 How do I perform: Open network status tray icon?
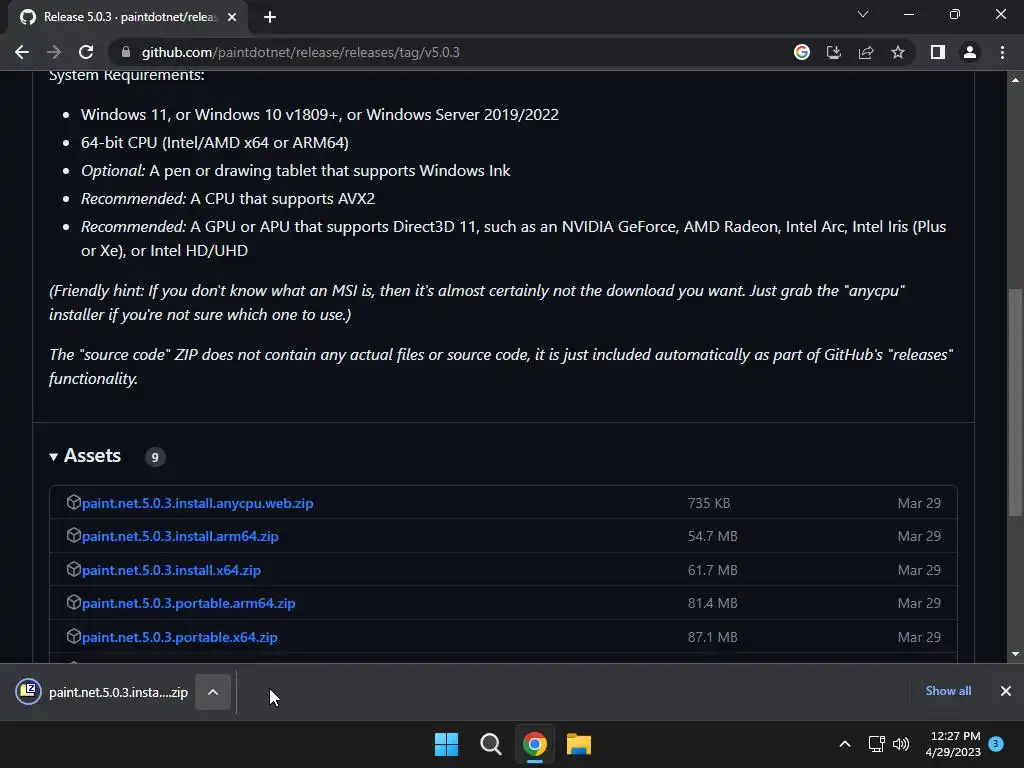coord(876,744)
